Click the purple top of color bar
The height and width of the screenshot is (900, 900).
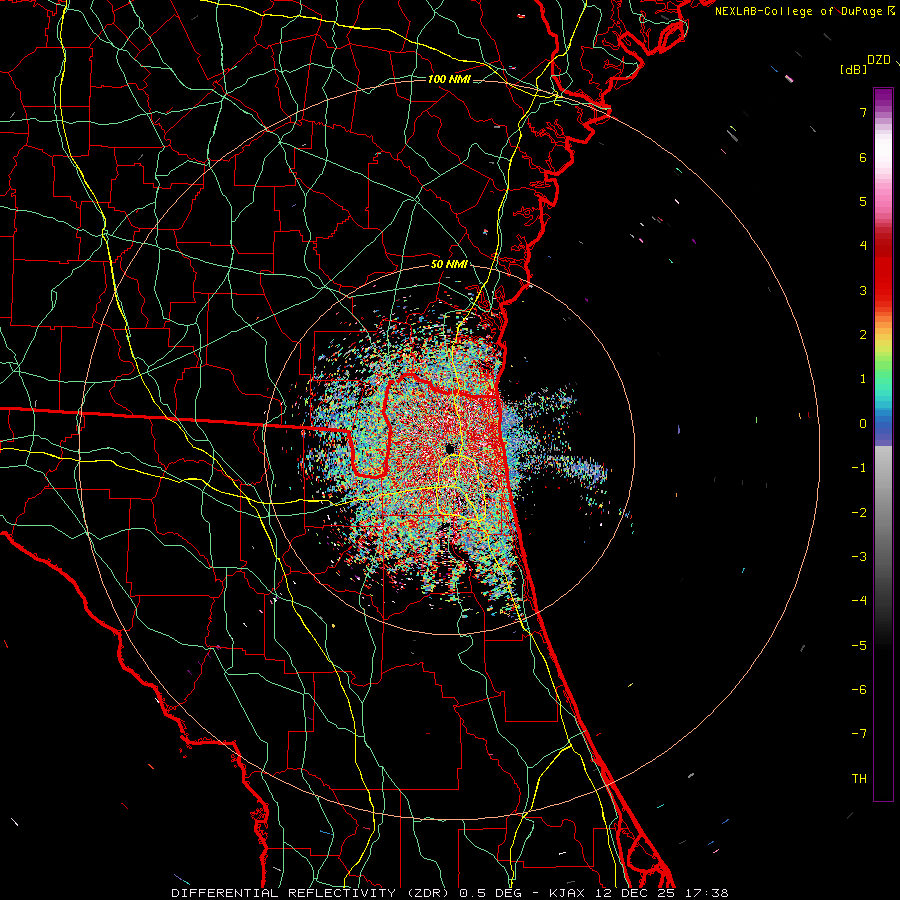(x=883, y=98)
